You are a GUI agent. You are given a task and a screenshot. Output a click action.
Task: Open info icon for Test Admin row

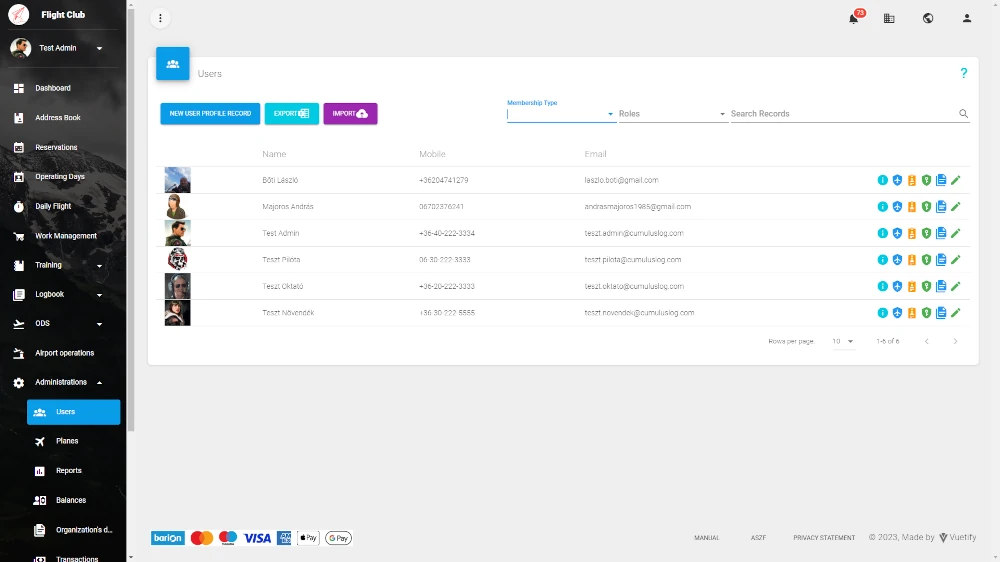click(883, 233)
